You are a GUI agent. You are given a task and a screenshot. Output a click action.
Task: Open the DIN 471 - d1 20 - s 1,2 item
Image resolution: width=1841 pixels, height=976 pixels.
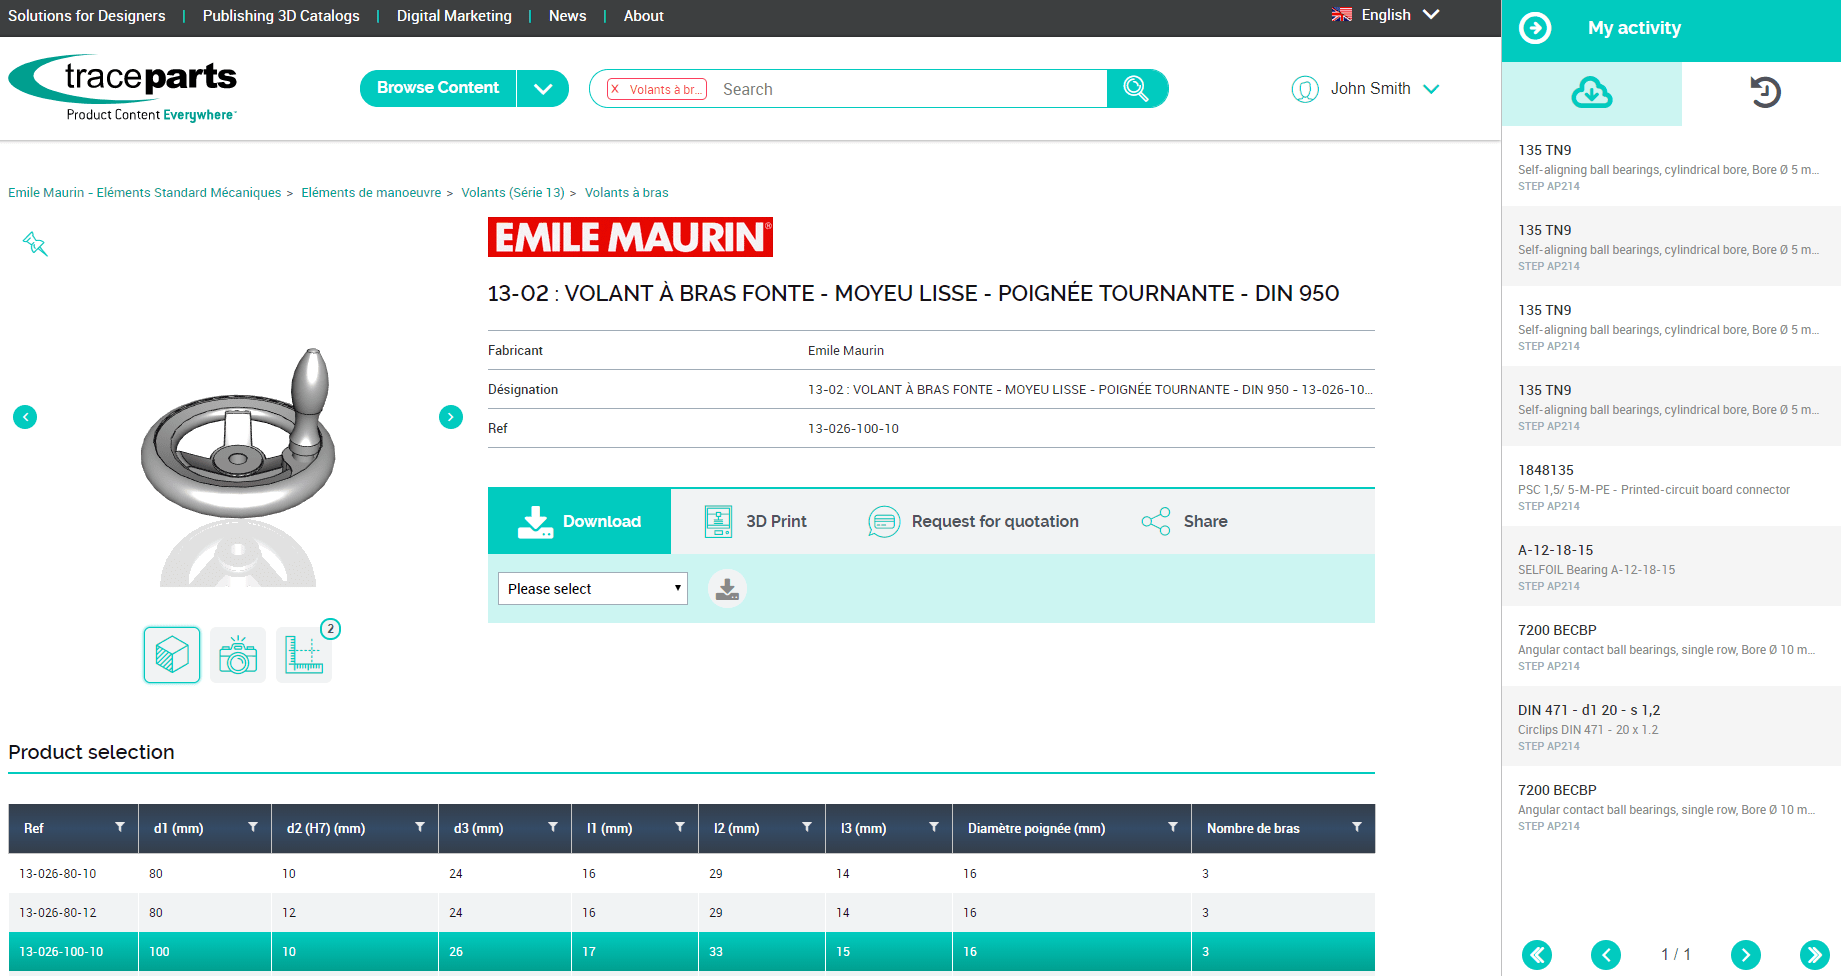coord(1671,726)
